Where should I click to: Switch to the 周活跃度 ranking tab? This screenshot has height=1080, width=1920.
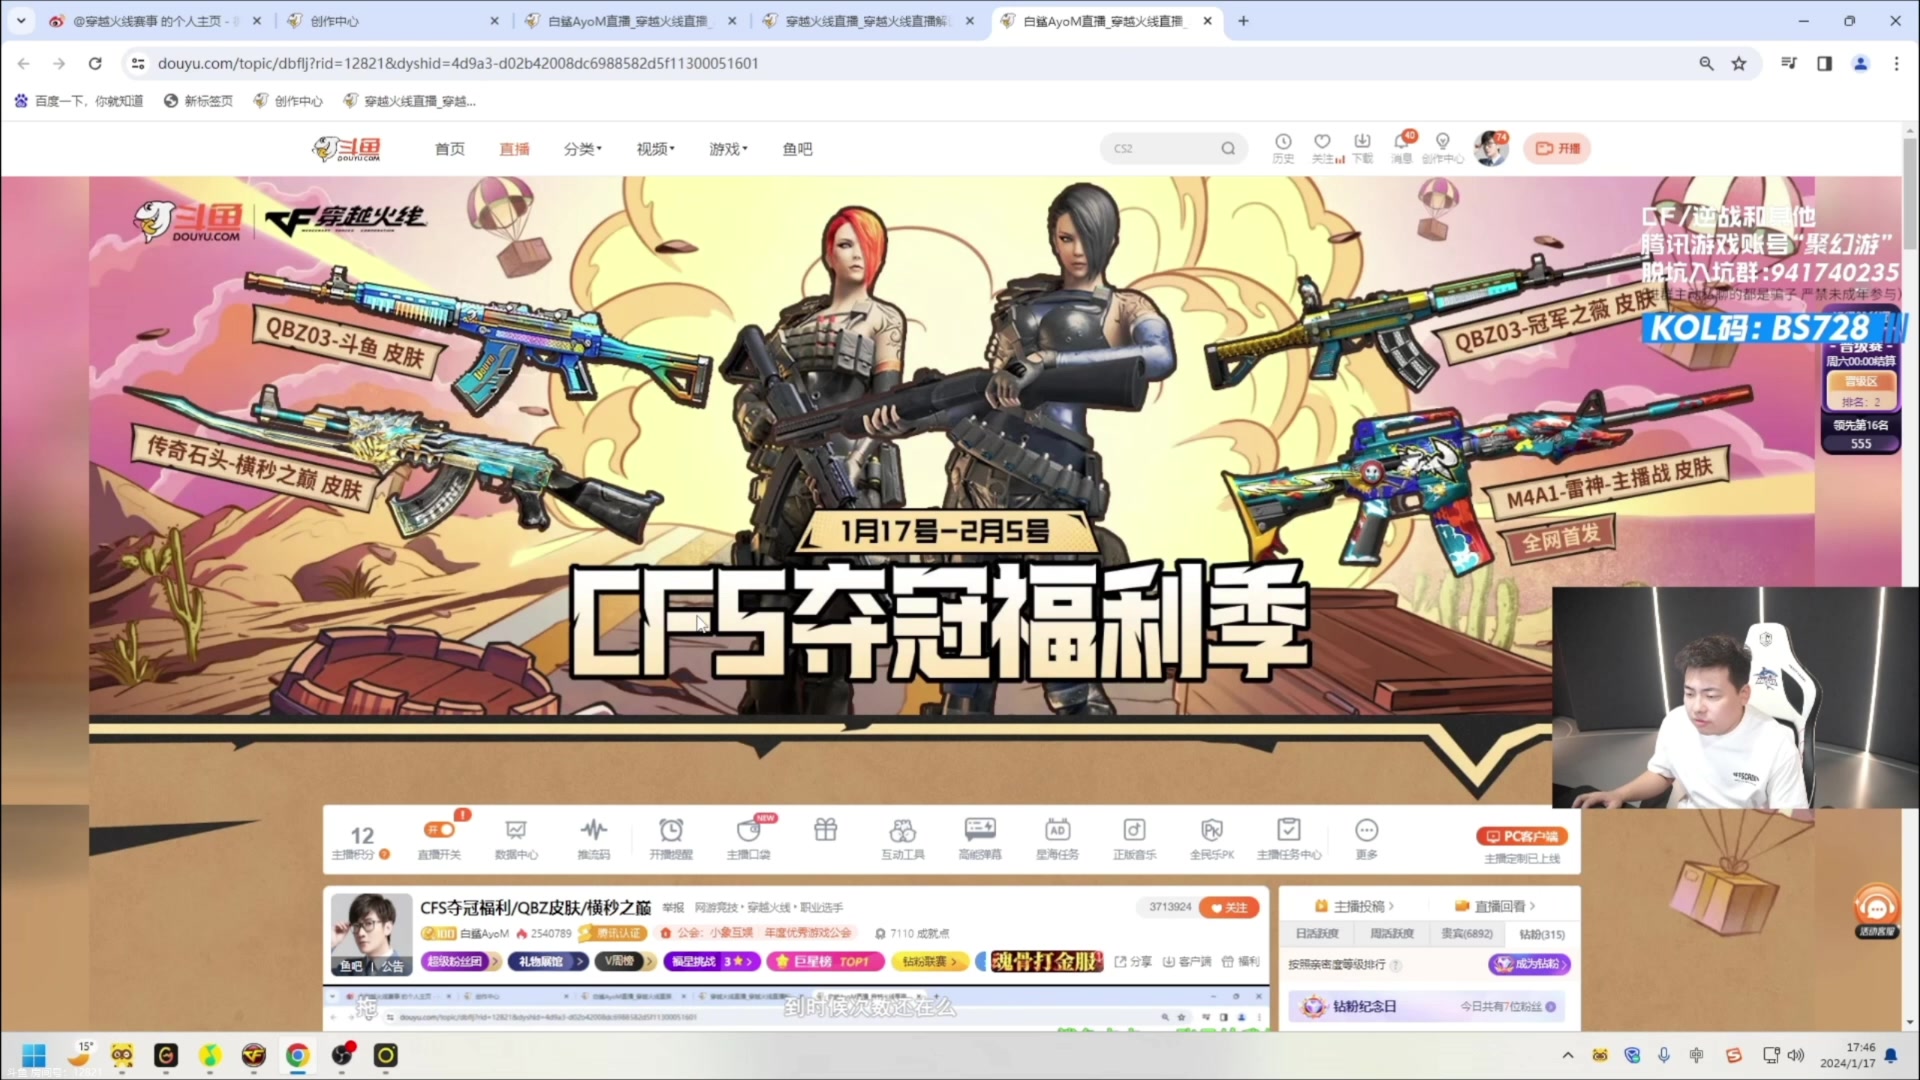coord(1391,933)
